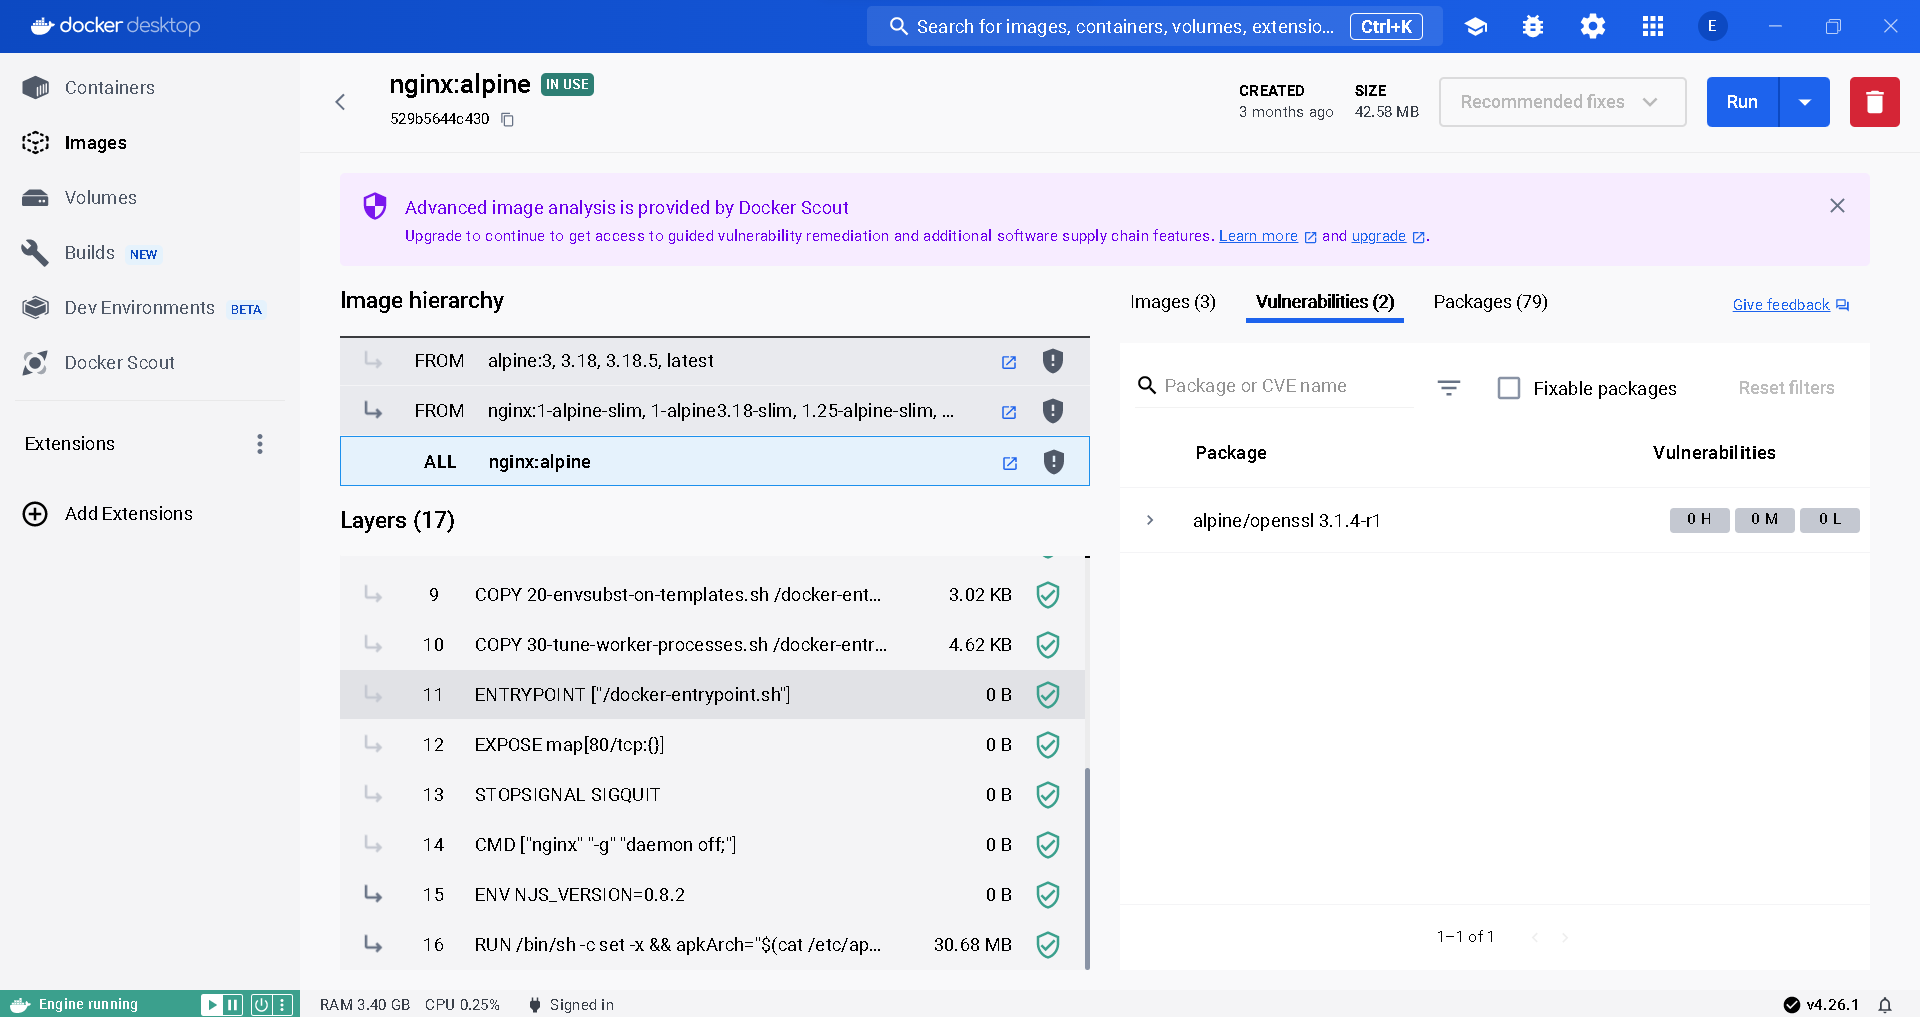This screenshot has width=1920, height=1017.
Task: Enable the Fixable packages checkbox
Action: pyautogui.click(x=1509, y=388)
